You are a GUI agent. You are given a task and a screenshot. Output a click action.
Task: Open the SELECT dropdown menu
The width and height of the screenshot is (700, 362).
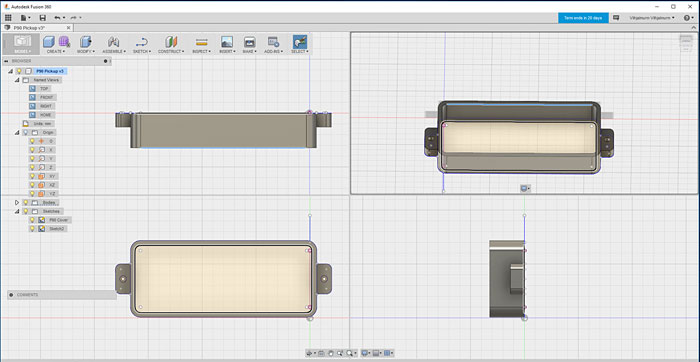tap(300, 51)
